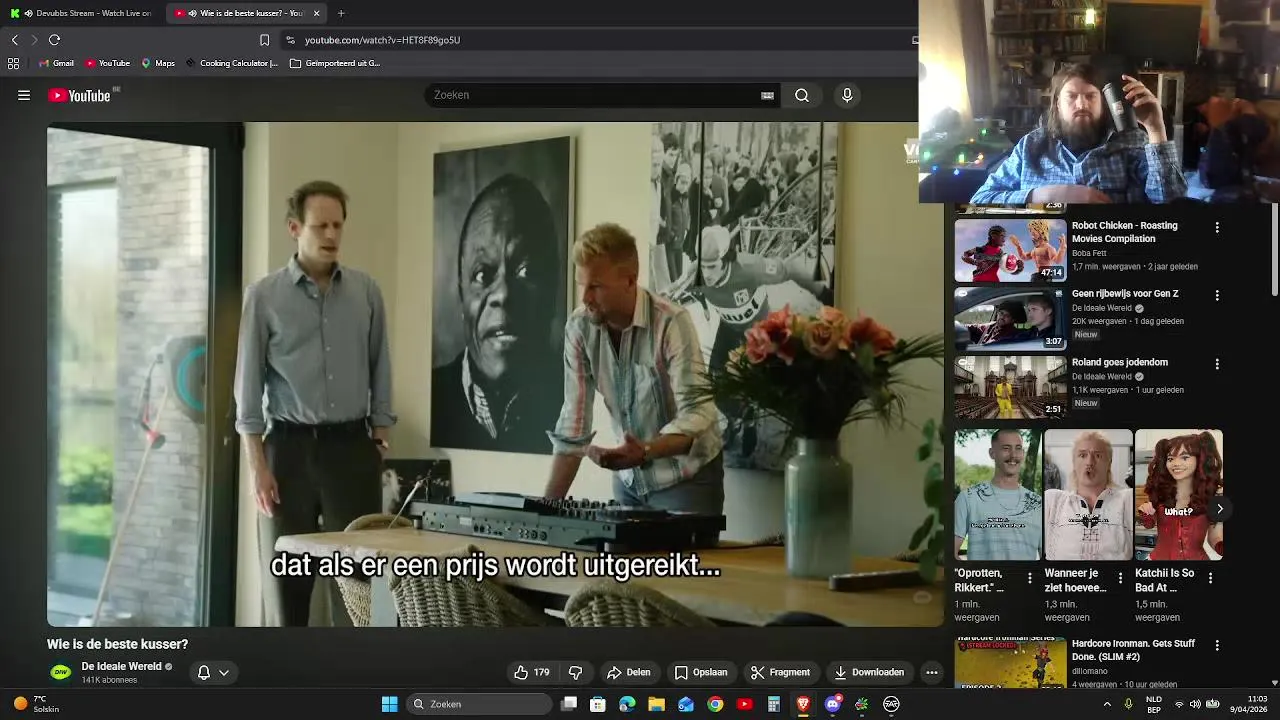Image resolution: width=1280 pixels, height=720 pixels.
Task: Open options menu for 'Roland goes jodendom'
Action: (x=1217, y=364)
